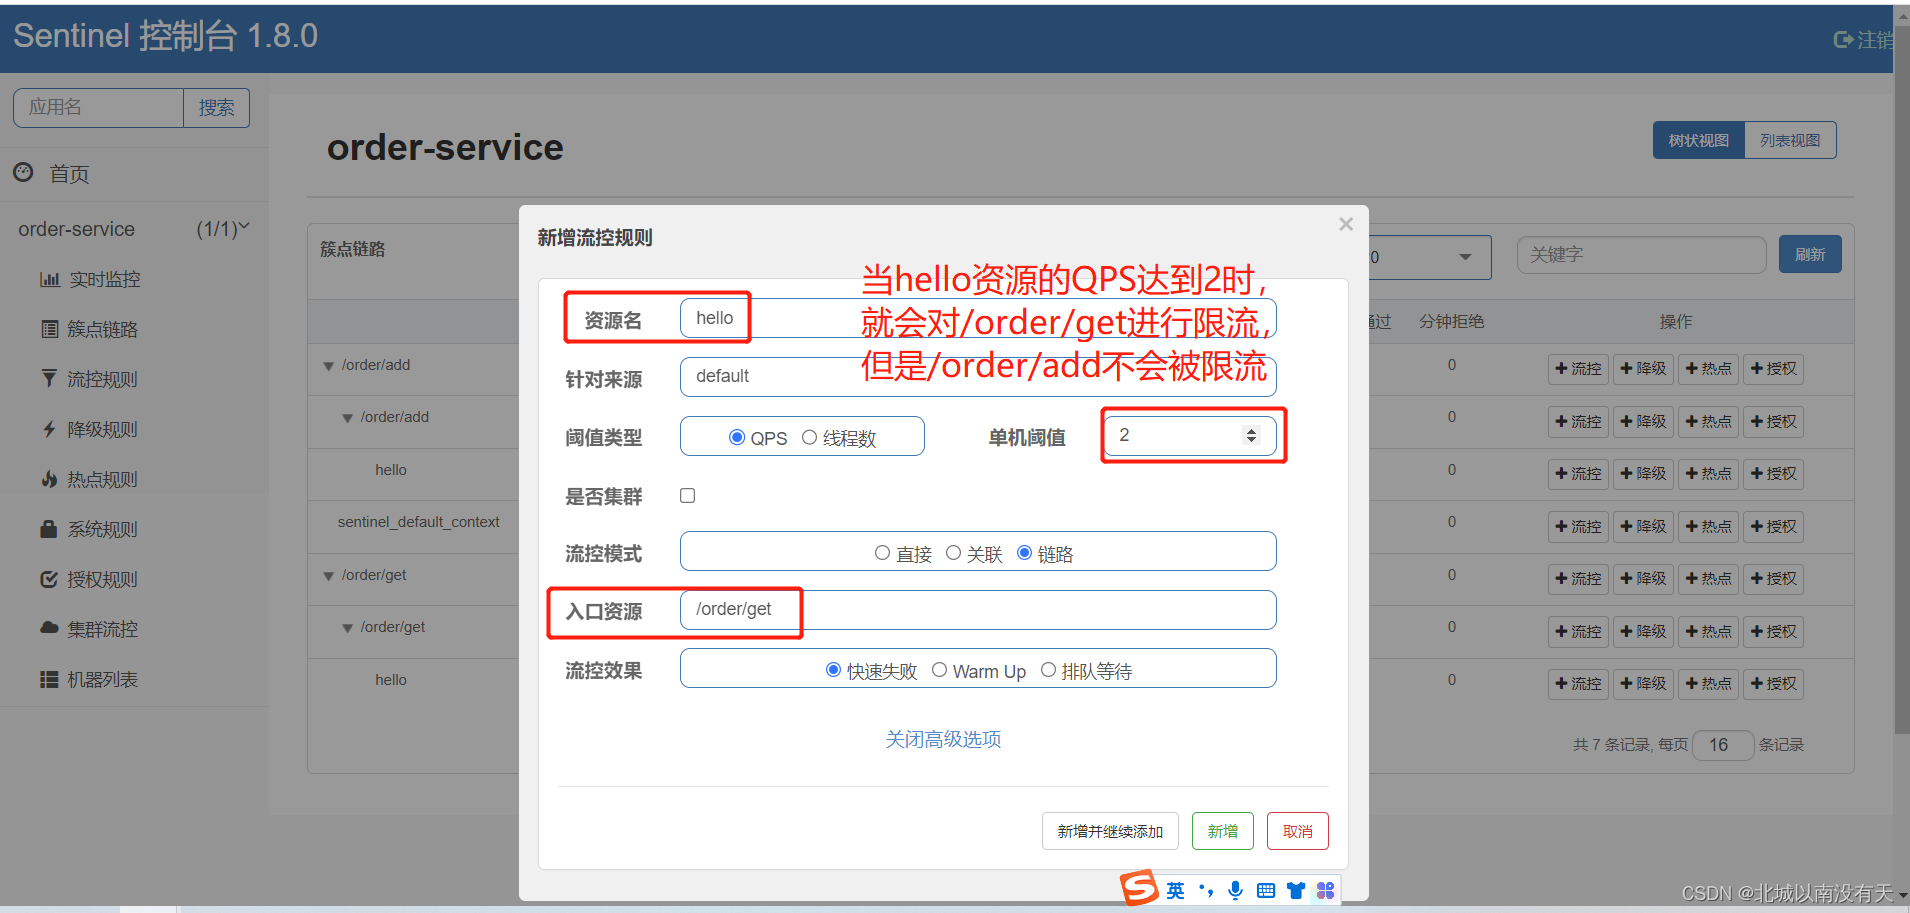Toggle Sogou 英 language mode
The image size is (1910, 913).
pos(1175,890)
